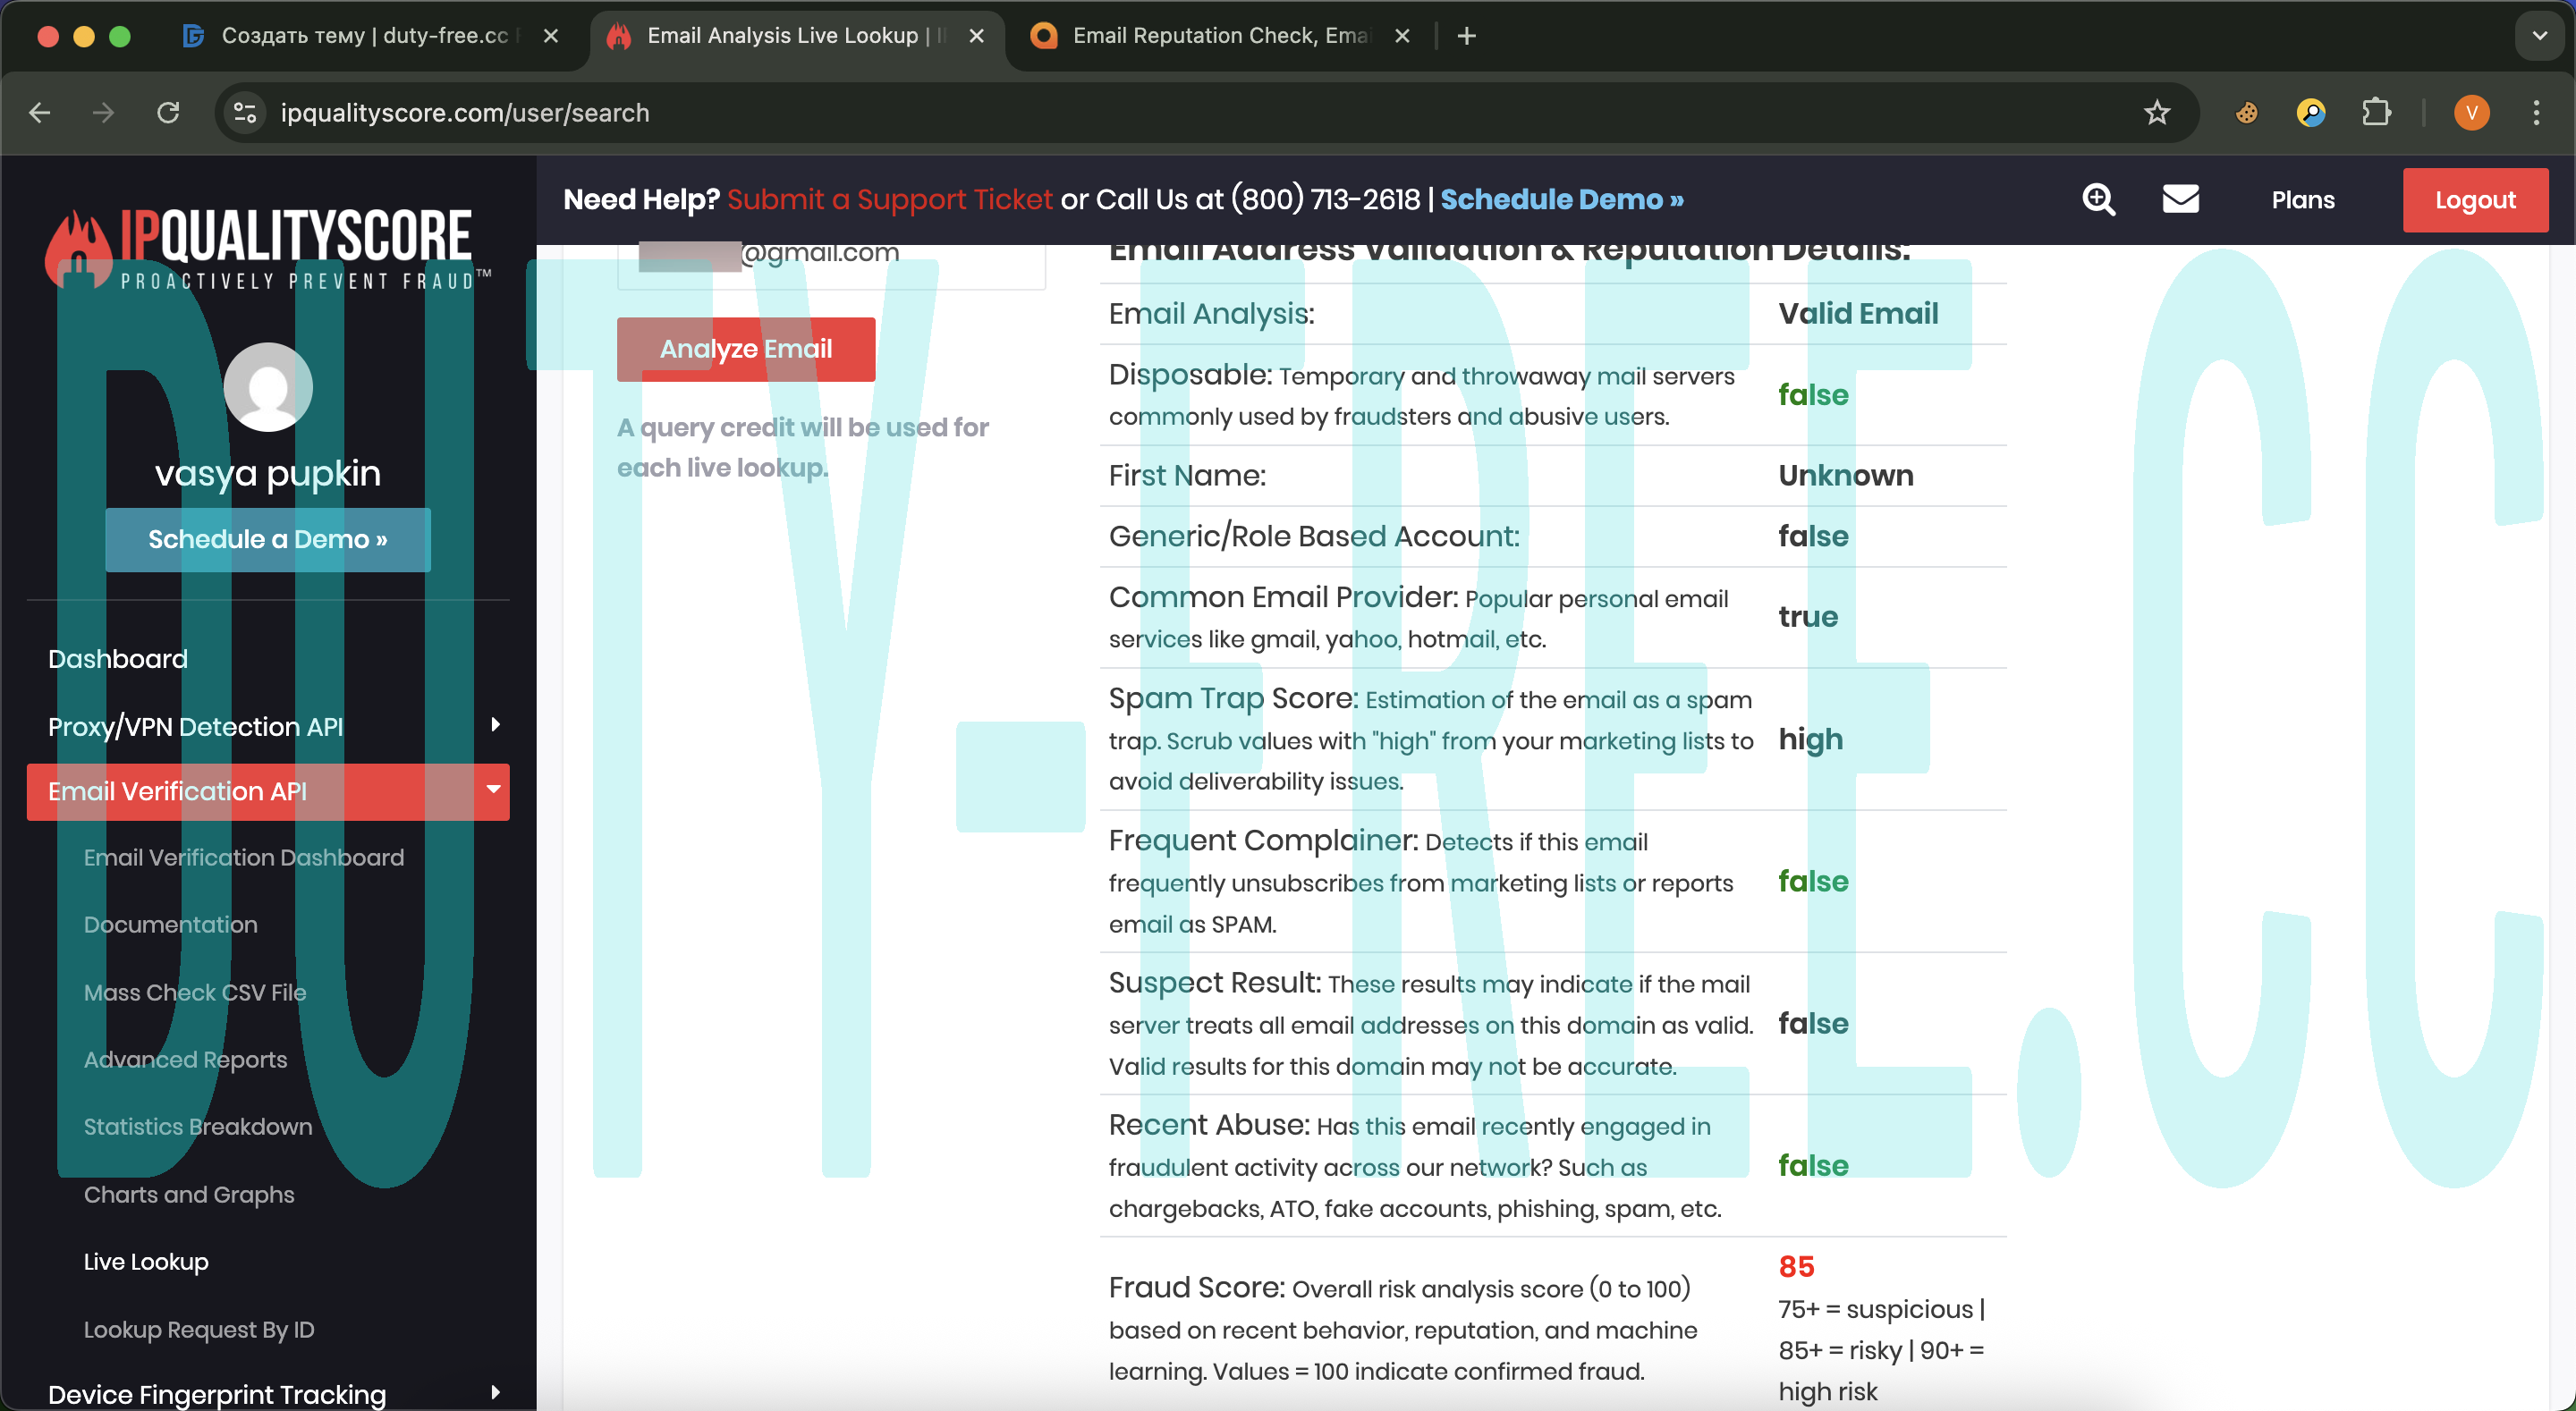Click the IPQualityScore flame logo

[79, 246]
